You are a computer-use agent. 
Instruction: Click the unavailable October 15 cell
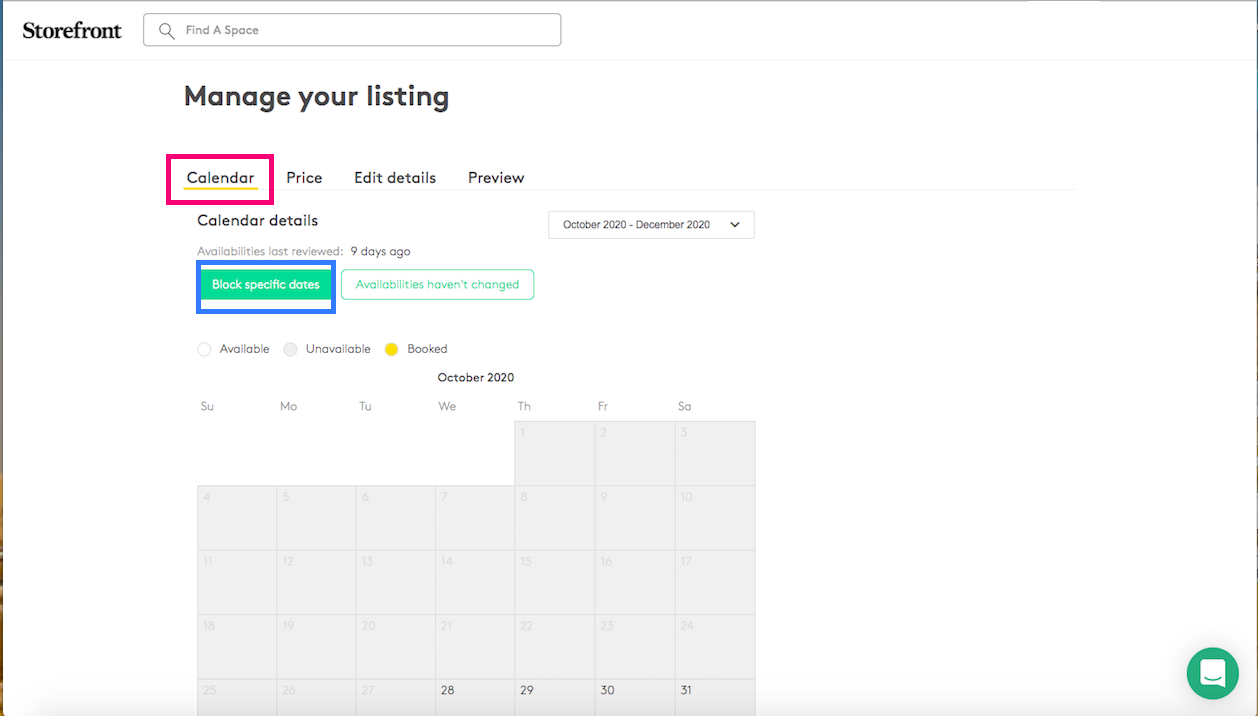coord(555,583)
